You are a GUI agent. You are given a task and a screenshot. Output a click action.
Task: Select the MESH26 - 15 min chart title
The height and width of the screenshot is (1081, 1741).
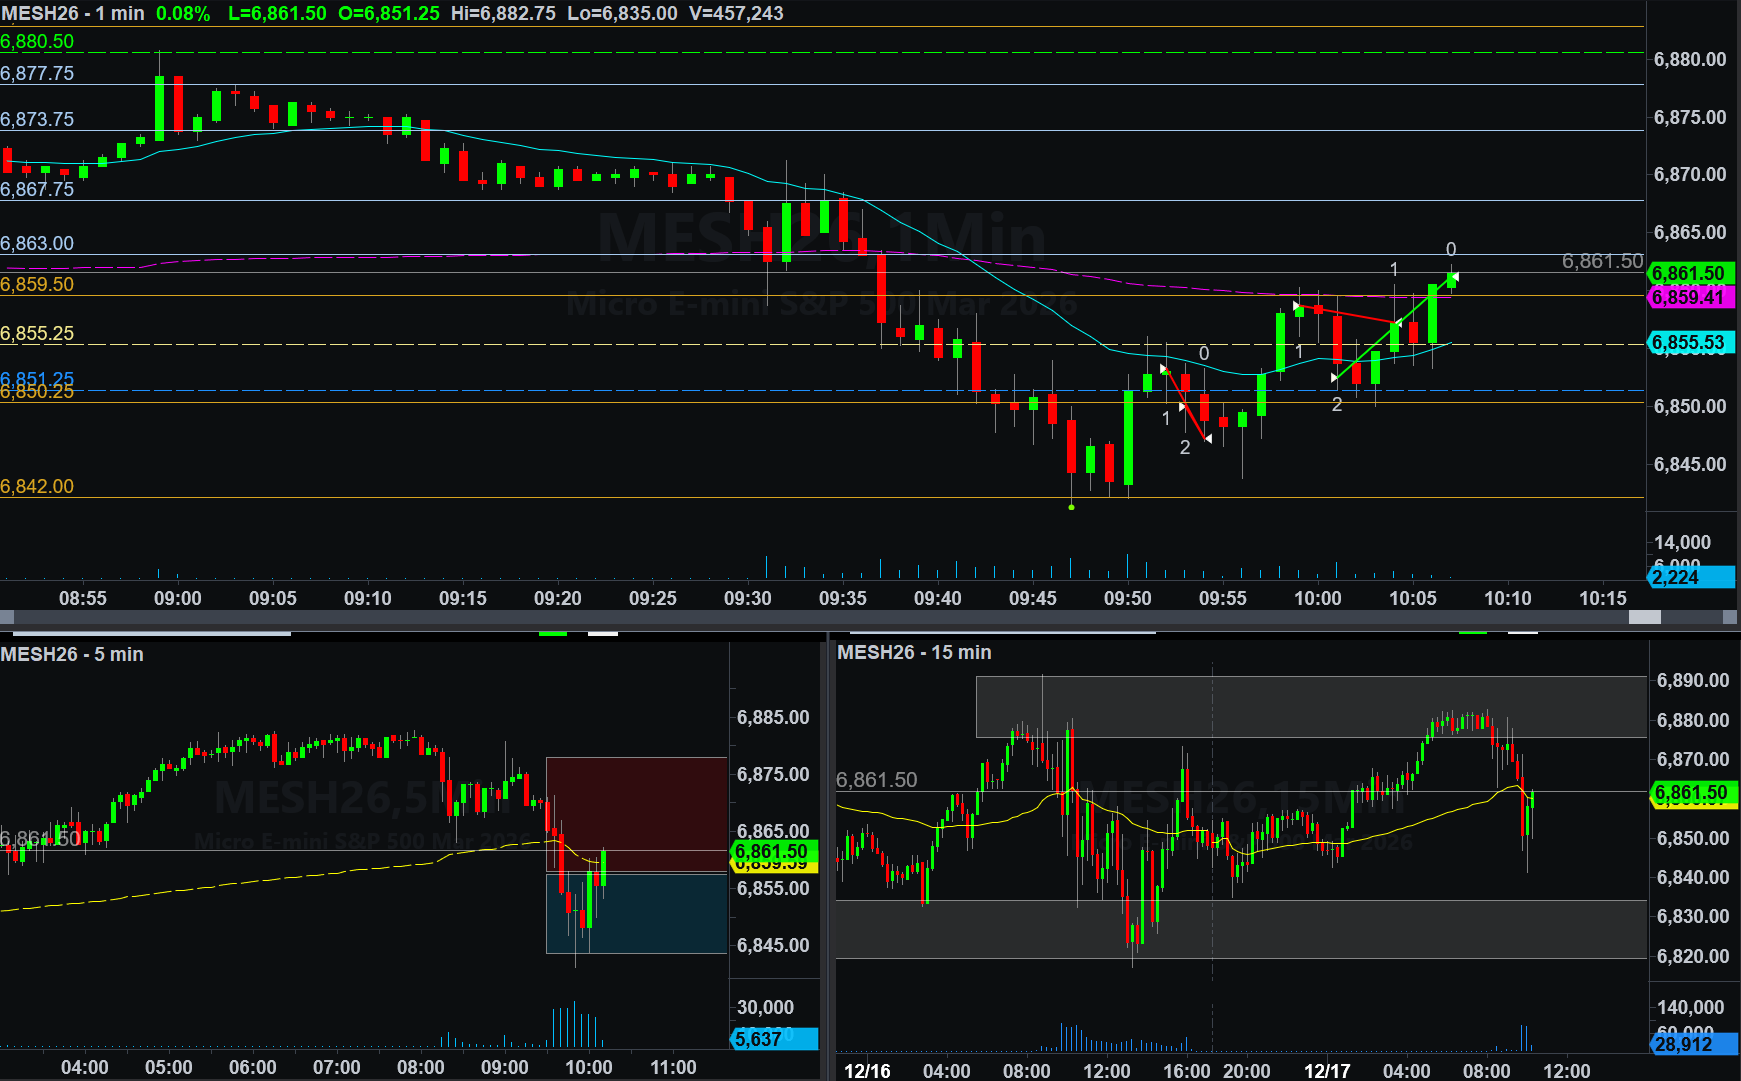coord(914,652)
